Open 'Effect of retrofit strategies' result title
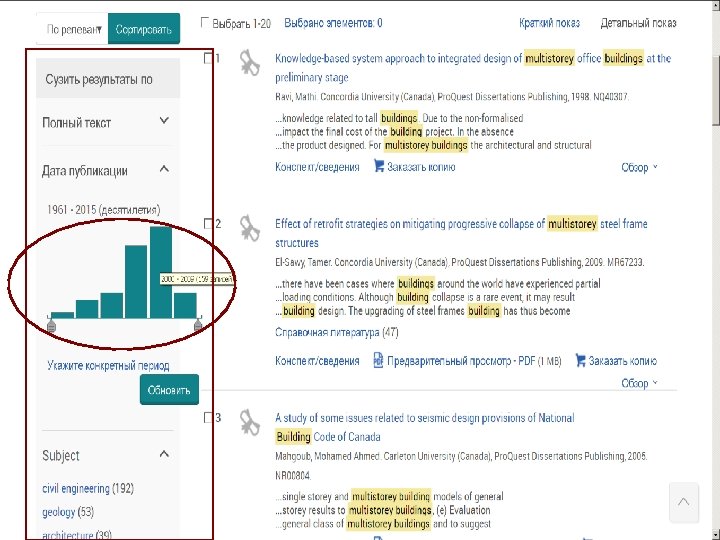The image size is (720, 540). [x=461, y=233]
